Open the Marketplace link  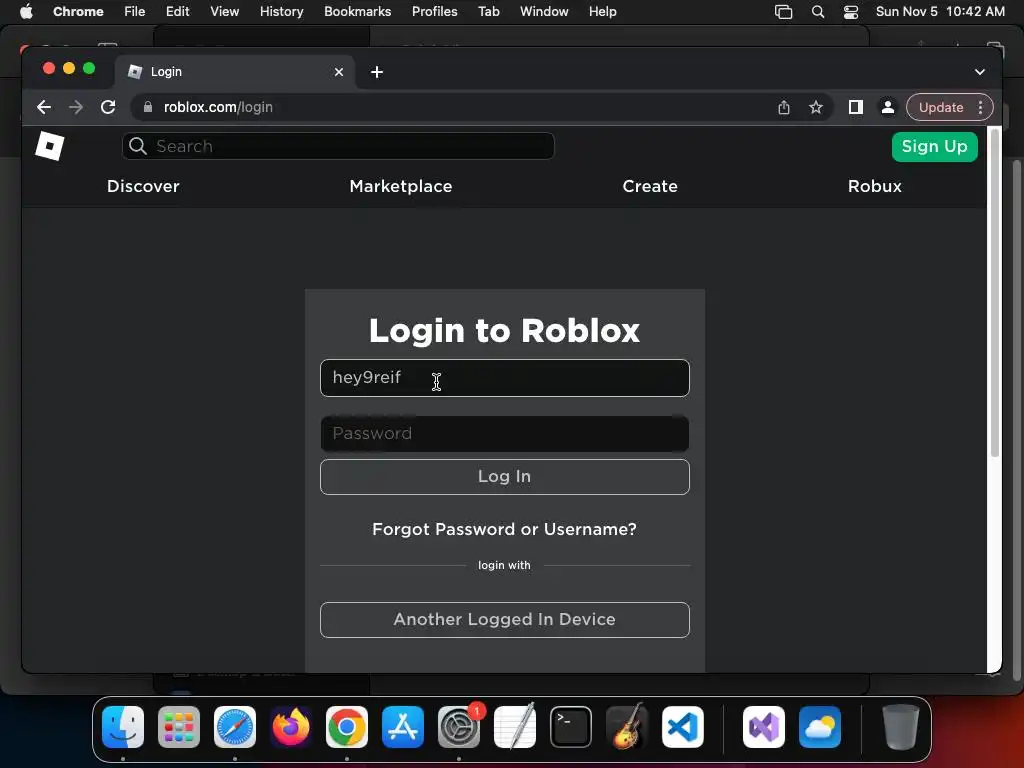pos(400,186)
